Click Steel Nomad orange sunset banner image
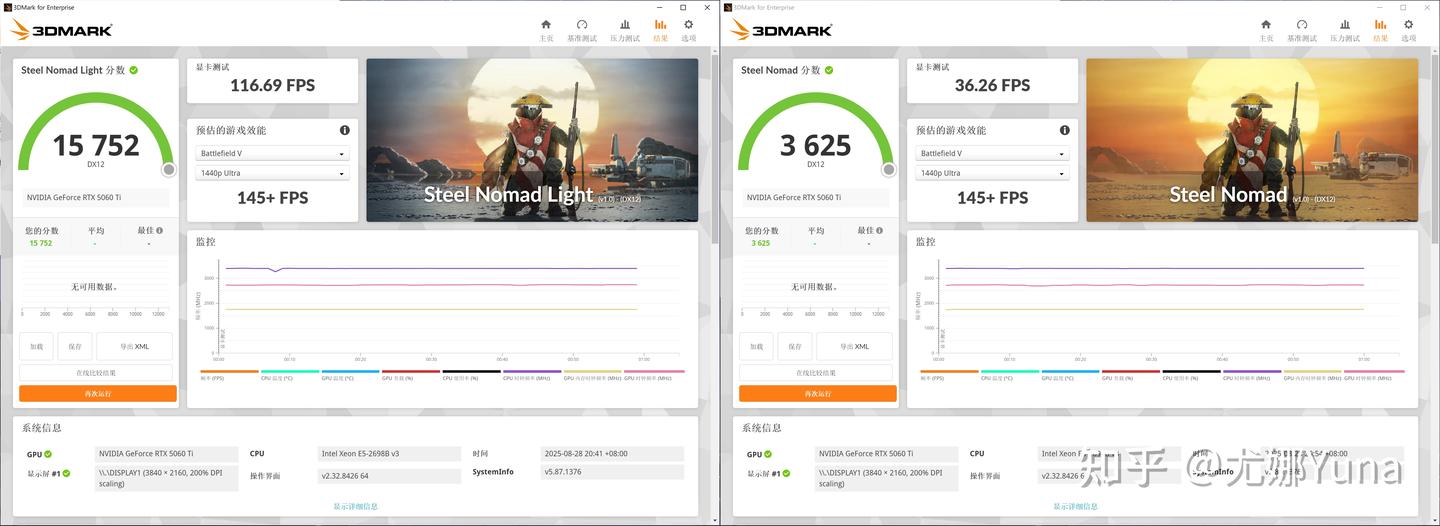Screen dimensions: 1440x526 click(x=1252, y=140)
